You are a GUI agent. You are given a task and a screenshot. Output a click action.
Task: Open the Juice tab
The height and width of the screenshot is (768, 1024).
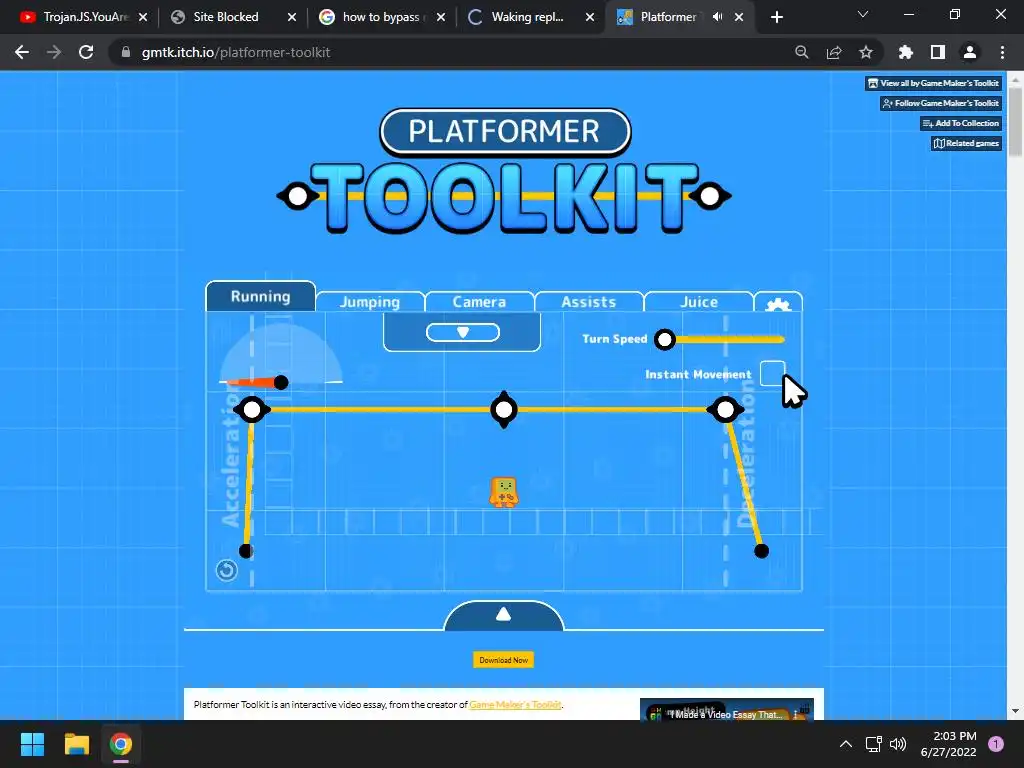699,302
